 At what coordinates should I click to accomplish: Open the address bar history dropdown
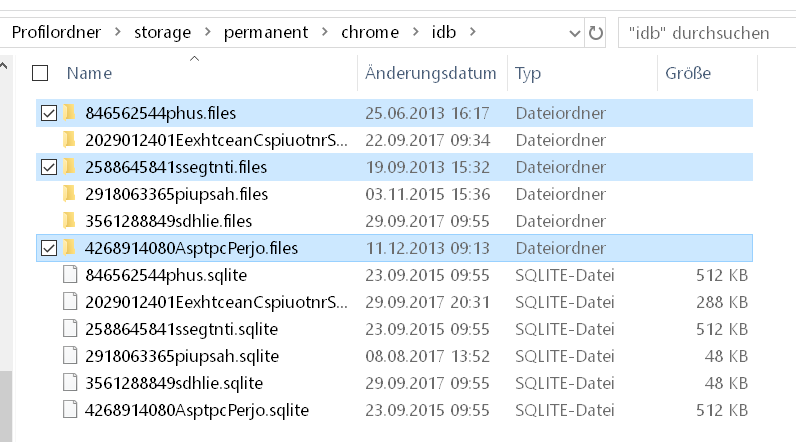point(575,33)
